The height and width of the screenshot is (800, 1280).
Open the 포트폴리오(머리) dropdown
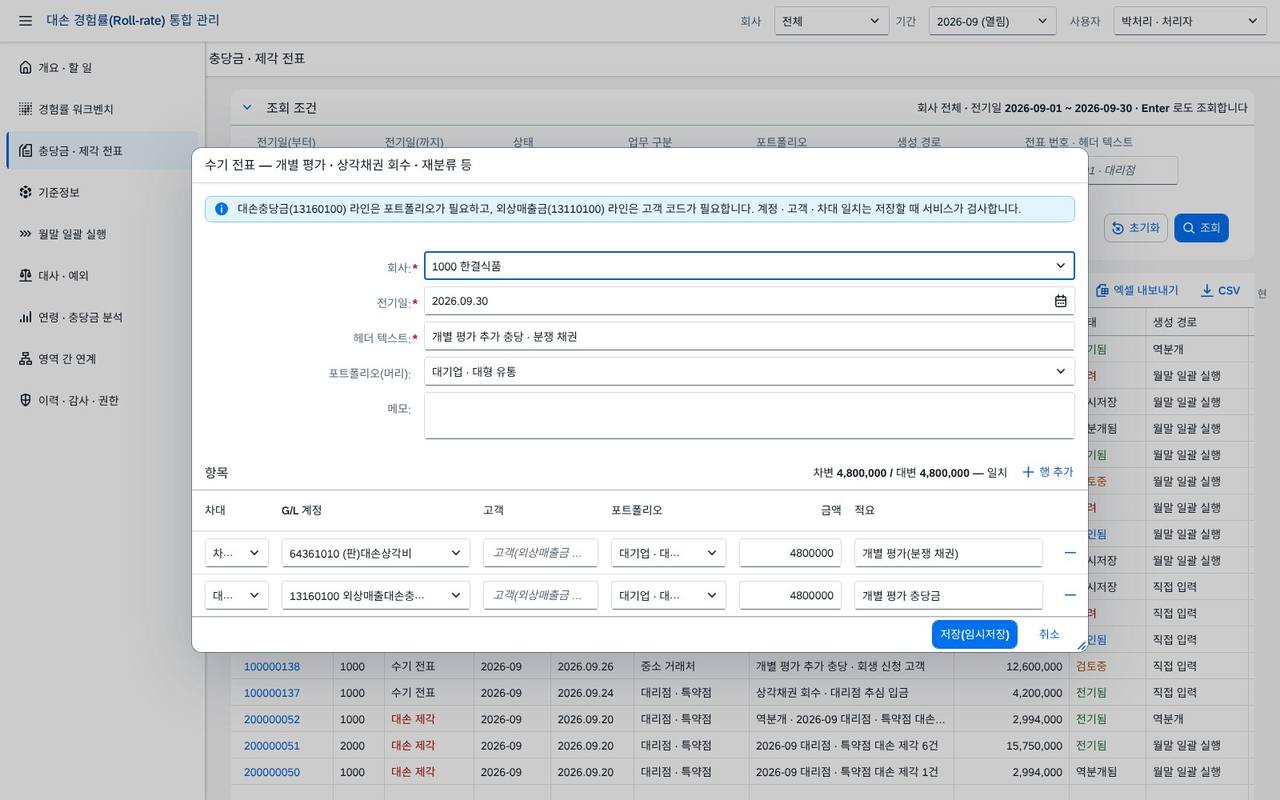coord(749,371)
